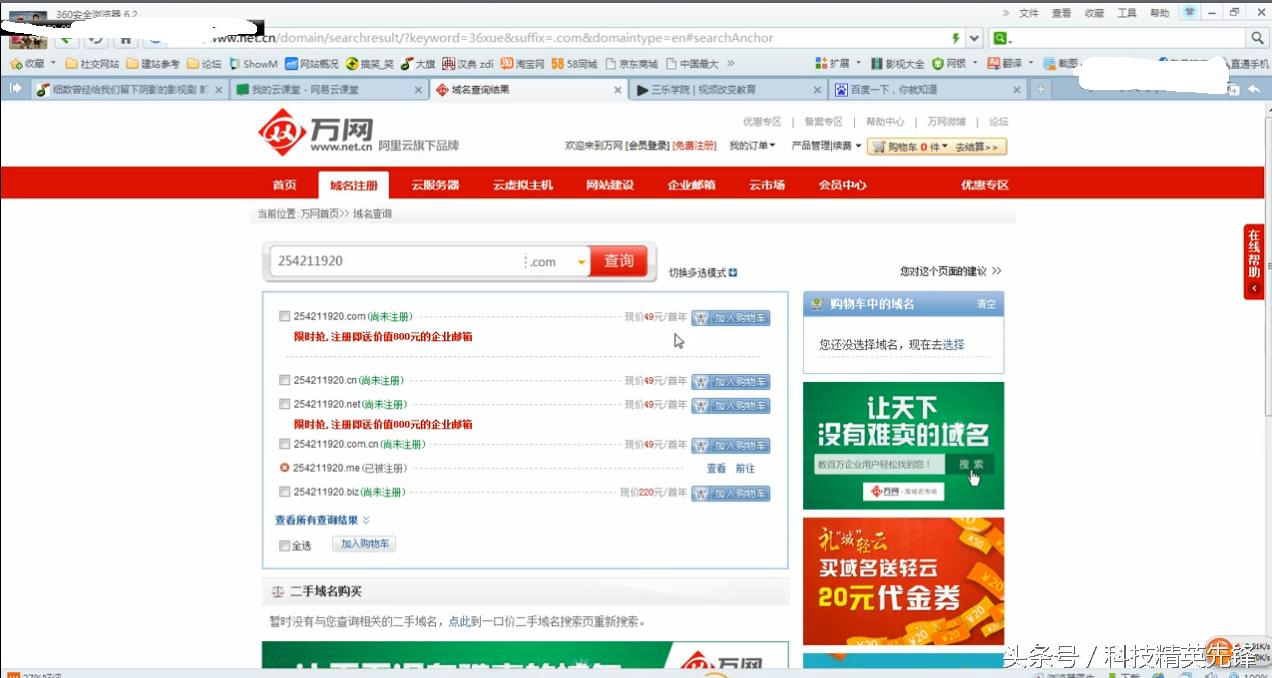The width and height of the screenshot is (1272, 678).
Task: Check the 254211920.net domain checkbox
Action: (284, 405)
